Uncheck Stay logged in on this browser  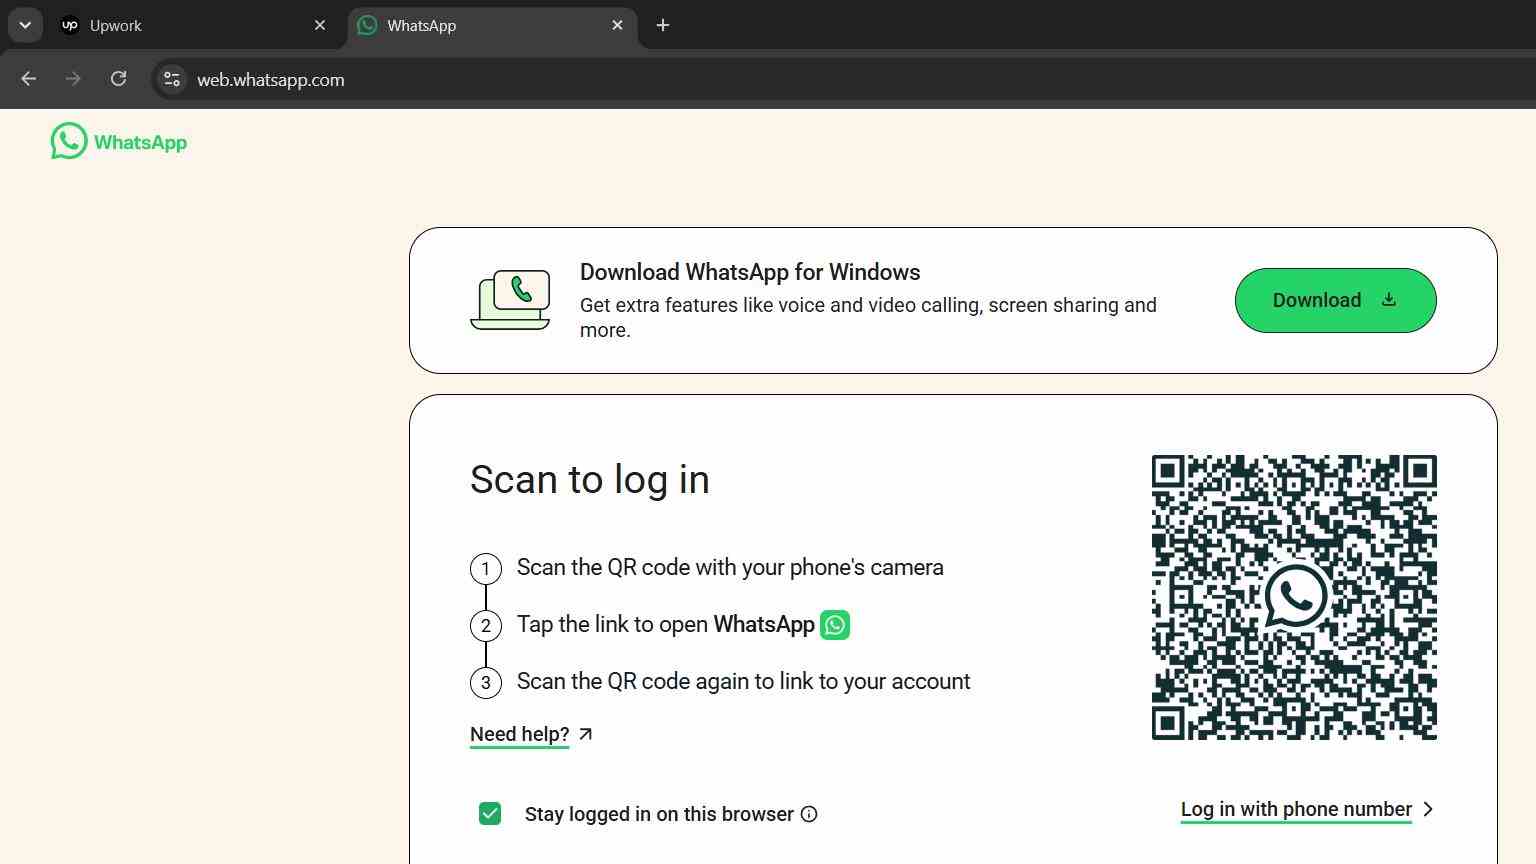click(x=490, y=814)
